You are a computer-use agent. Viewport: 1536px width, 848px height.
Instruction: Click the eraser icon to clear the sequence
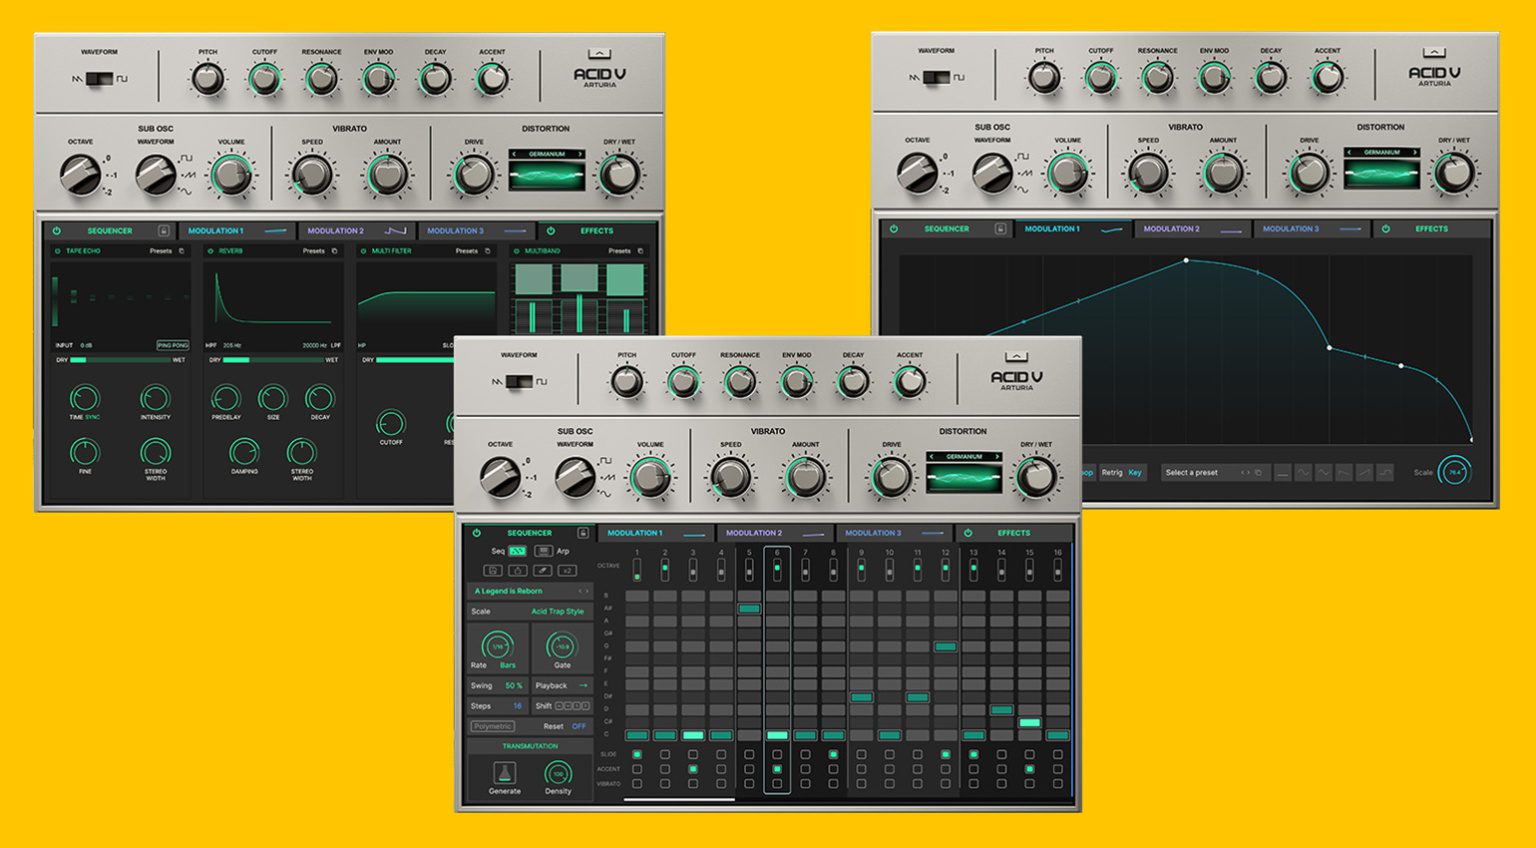point(540,571)
